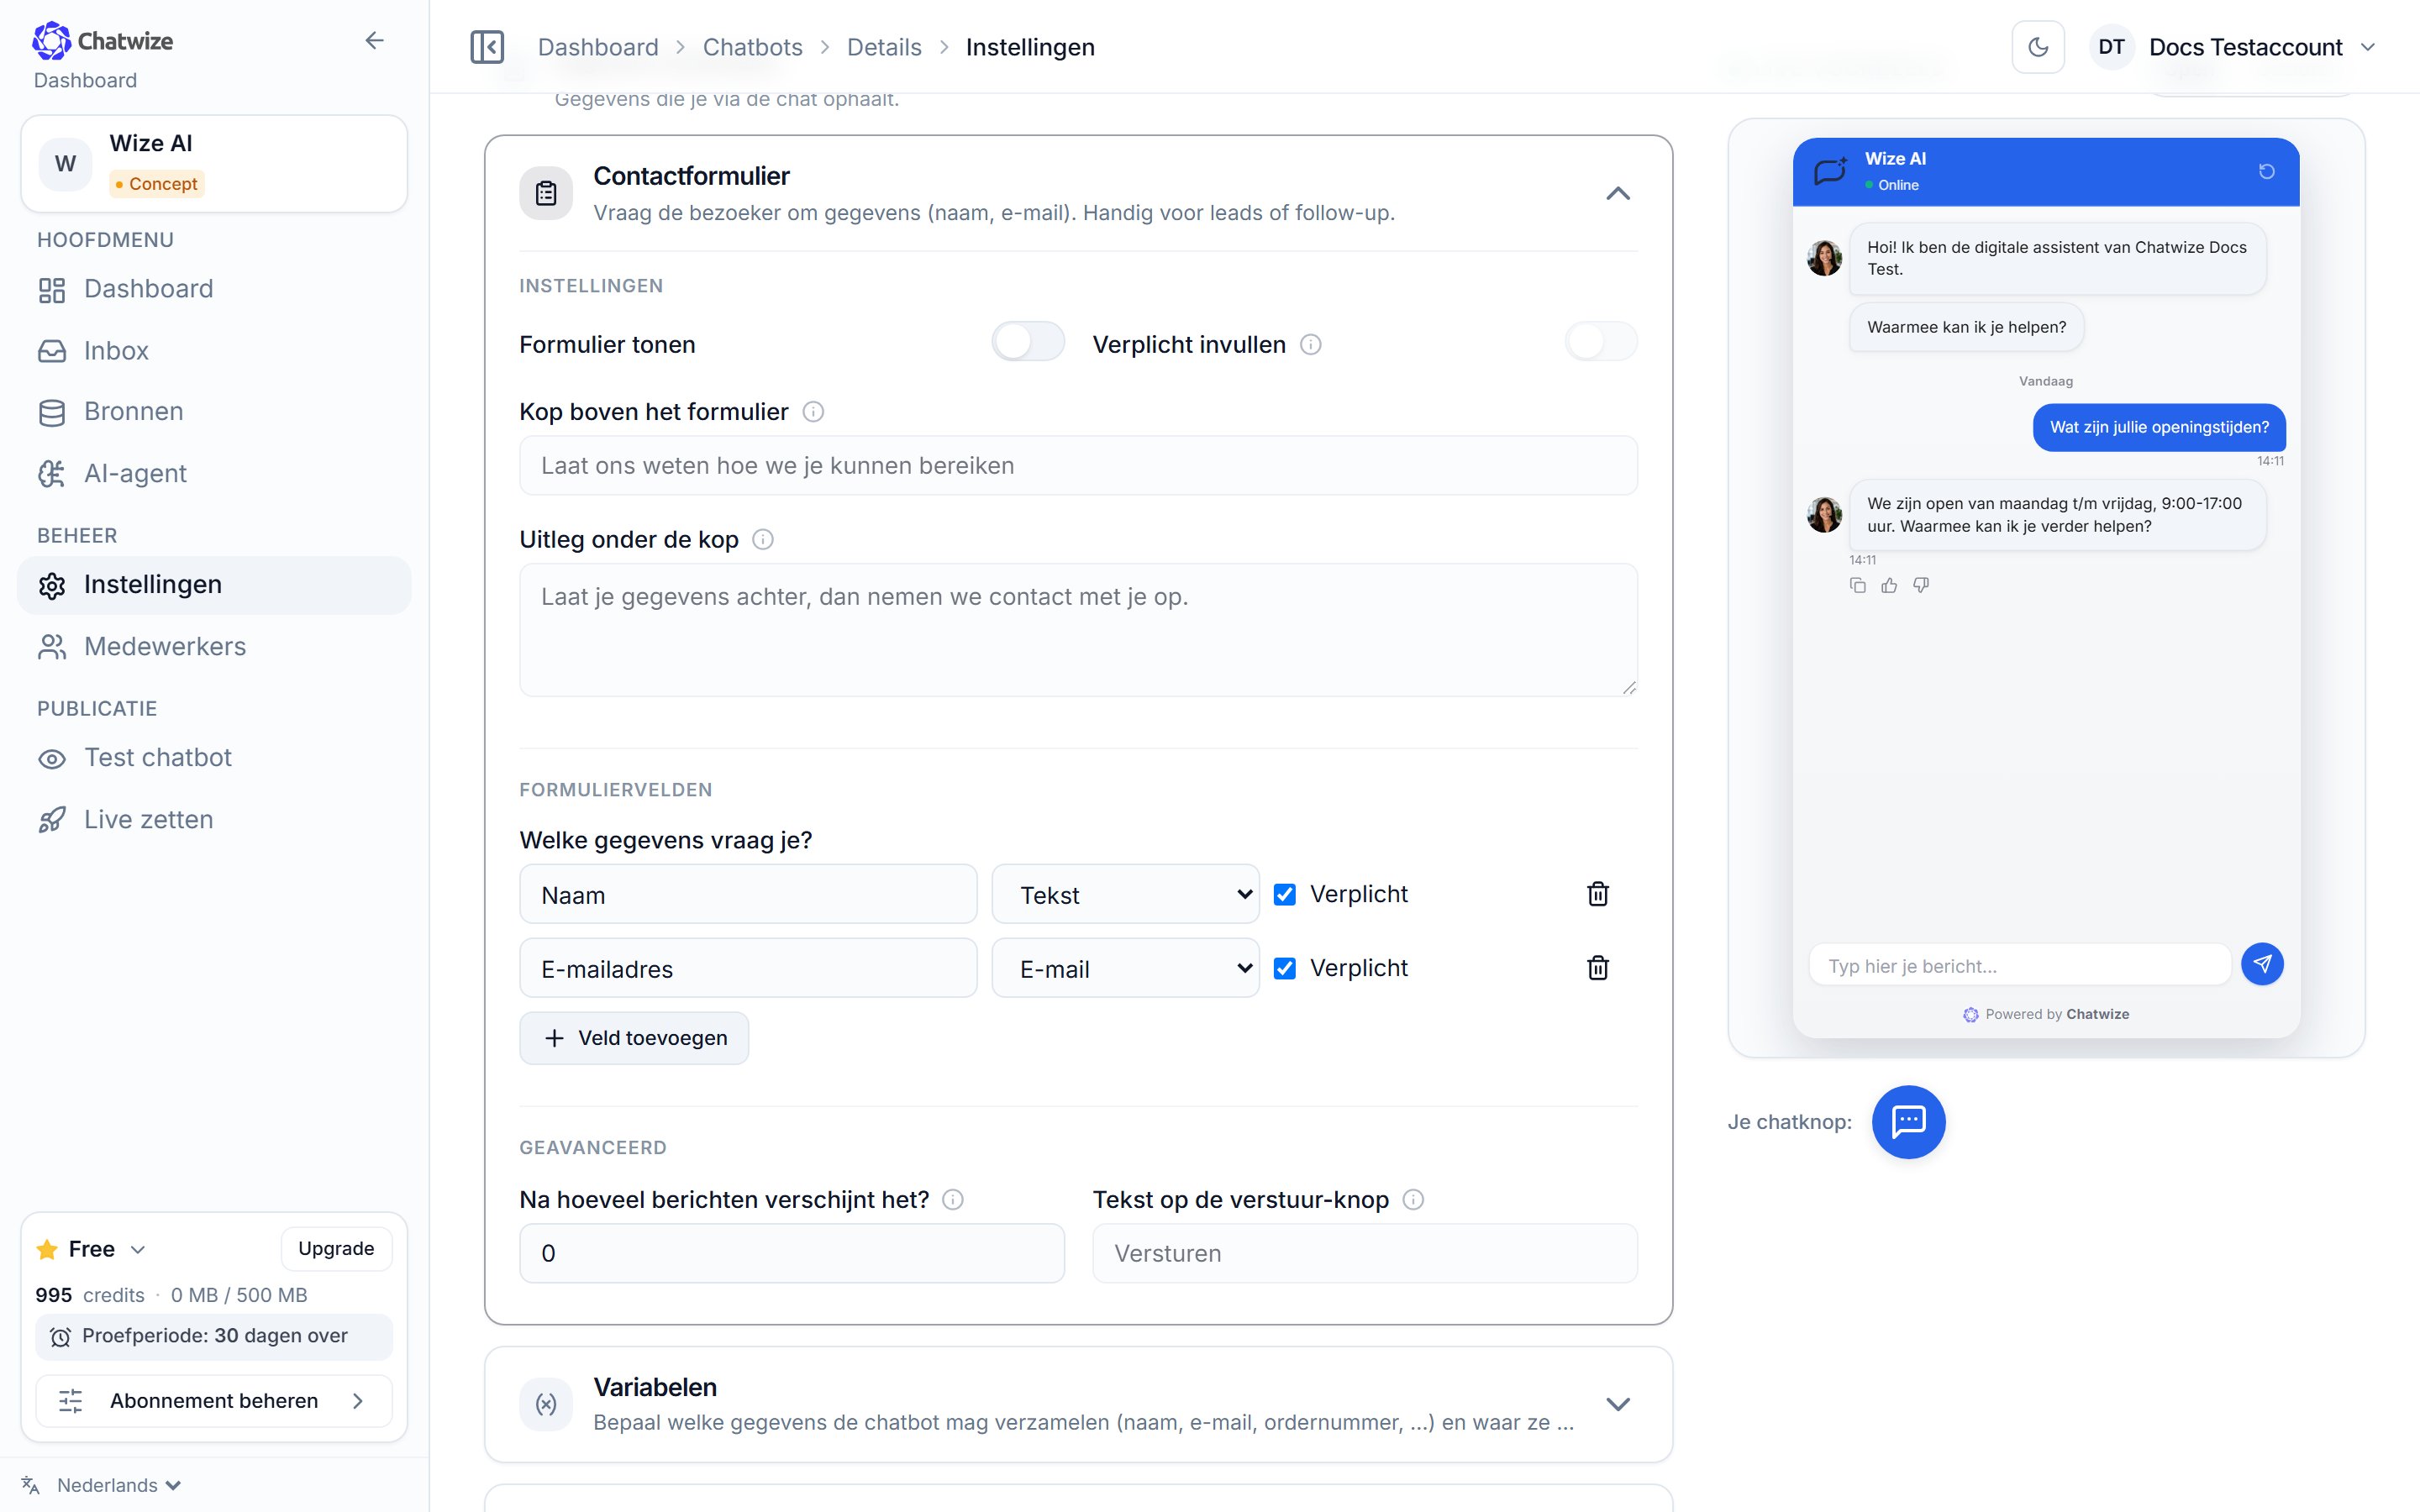This screenshot has height=1512, width=2420.
Task: Give thumbs down on the bot reply
Action: coord(1921,586)
